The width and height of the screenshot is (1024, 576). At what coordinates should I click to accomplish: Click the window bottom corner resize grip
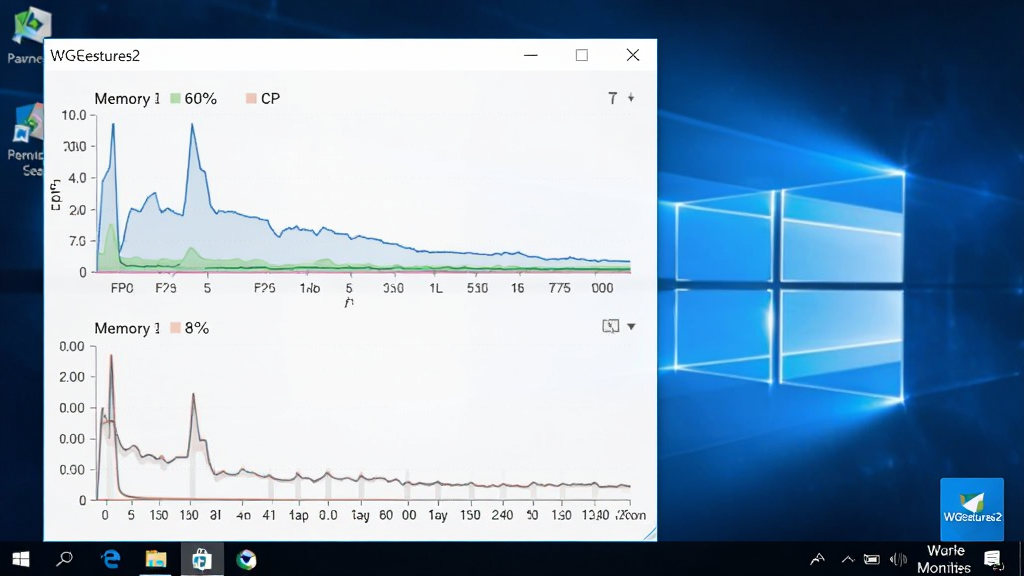coord(649,534)
